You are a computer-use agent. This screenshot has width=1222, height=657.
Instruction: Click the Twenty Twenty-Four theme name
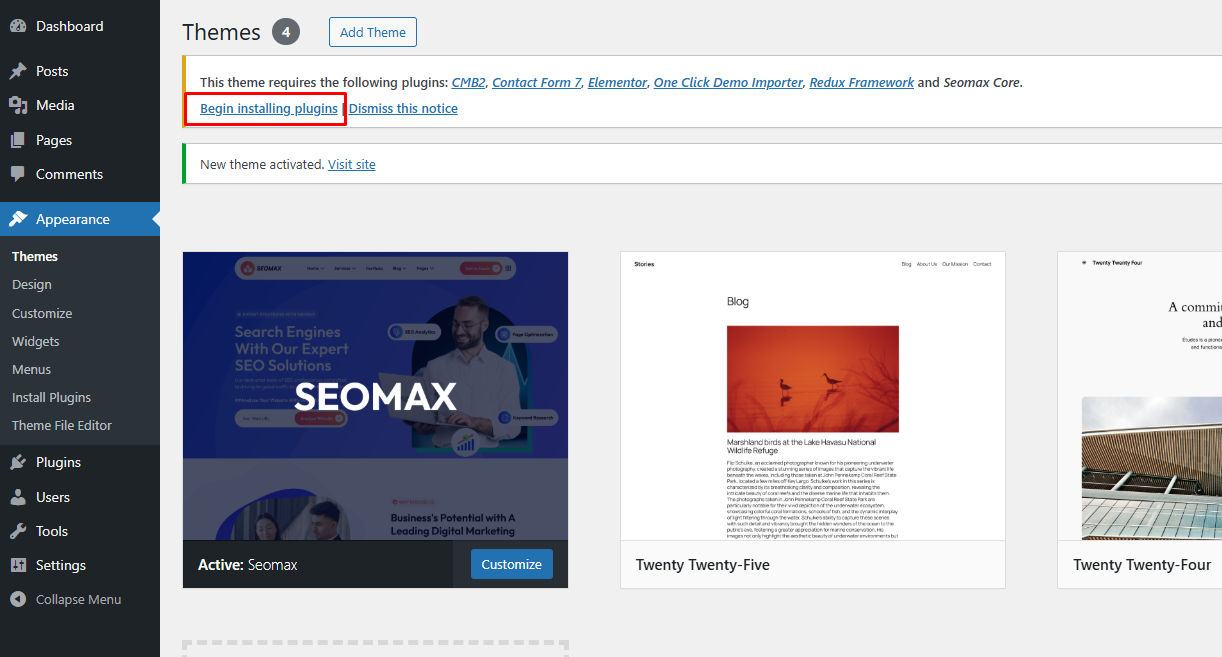pyautogui.click(x=1142, y=565)
